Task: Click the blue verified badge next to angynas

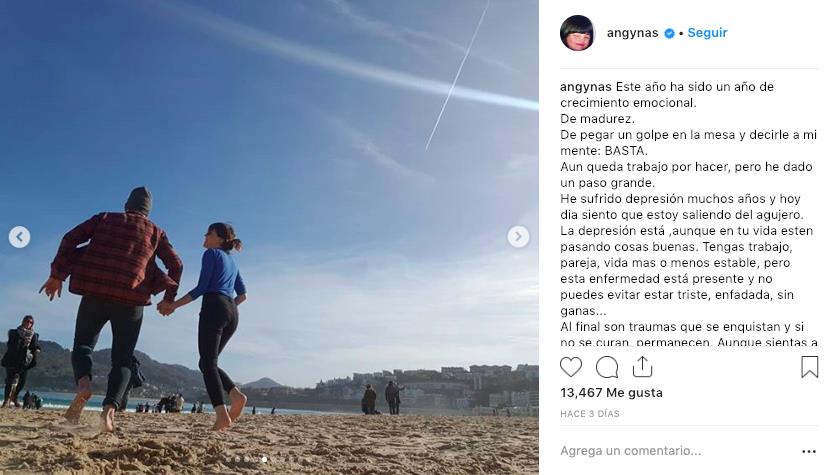Action: 669,33
